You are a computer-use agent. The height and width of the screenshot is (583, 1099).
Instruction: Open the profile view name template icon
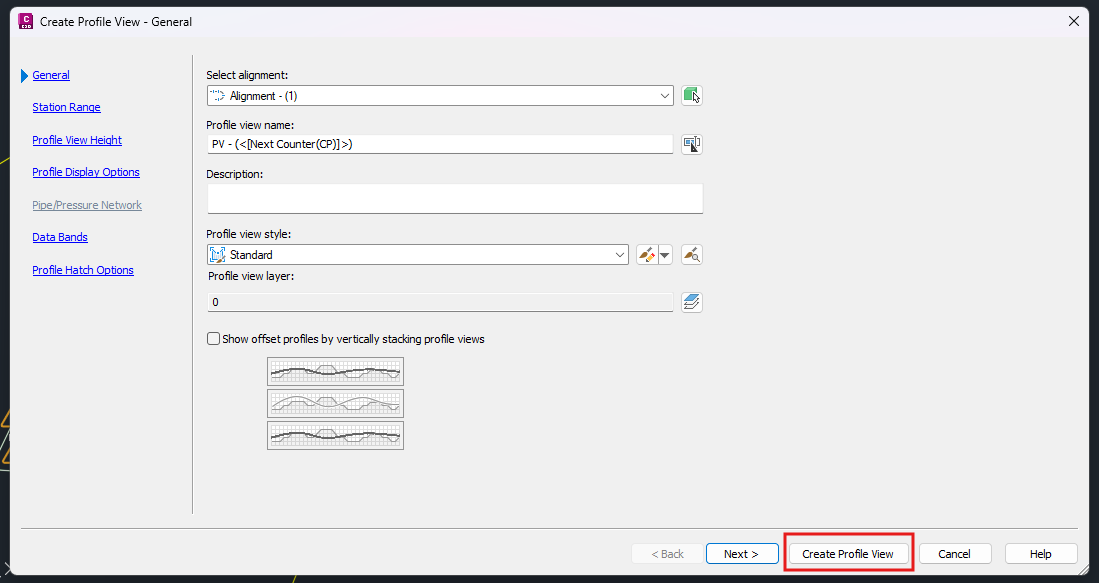tap(692, 144)
